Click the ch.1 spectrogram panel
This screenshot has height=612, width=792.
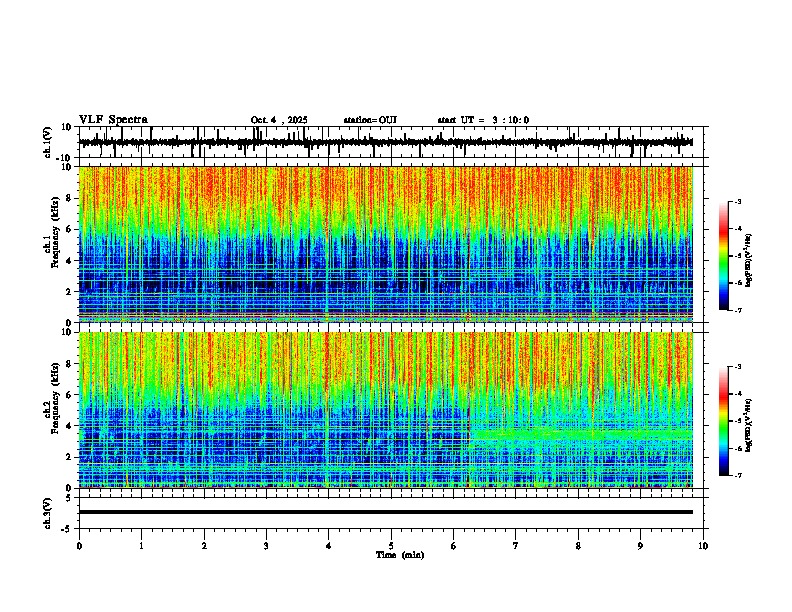pos(386,244)
